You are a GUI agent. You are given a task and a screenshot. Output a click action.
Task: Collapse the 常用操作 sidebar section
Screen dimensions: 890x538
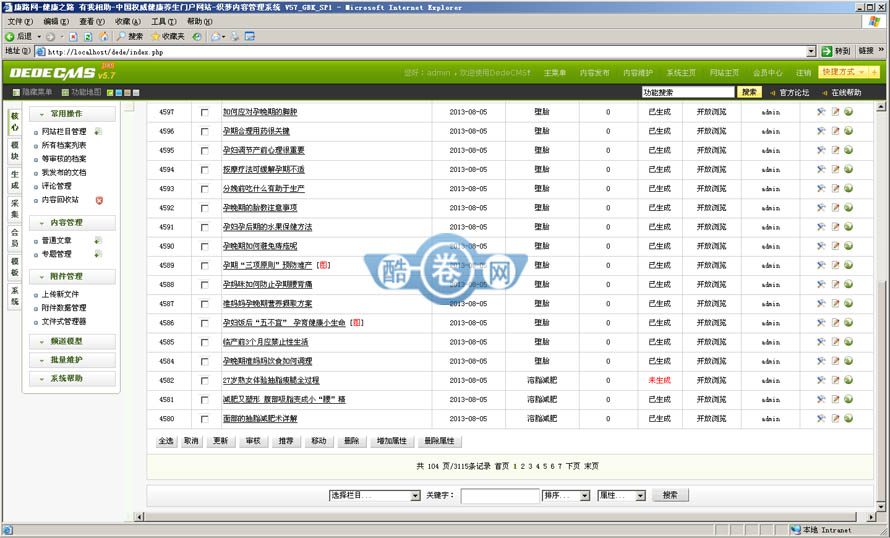click(x=73, y=114)
